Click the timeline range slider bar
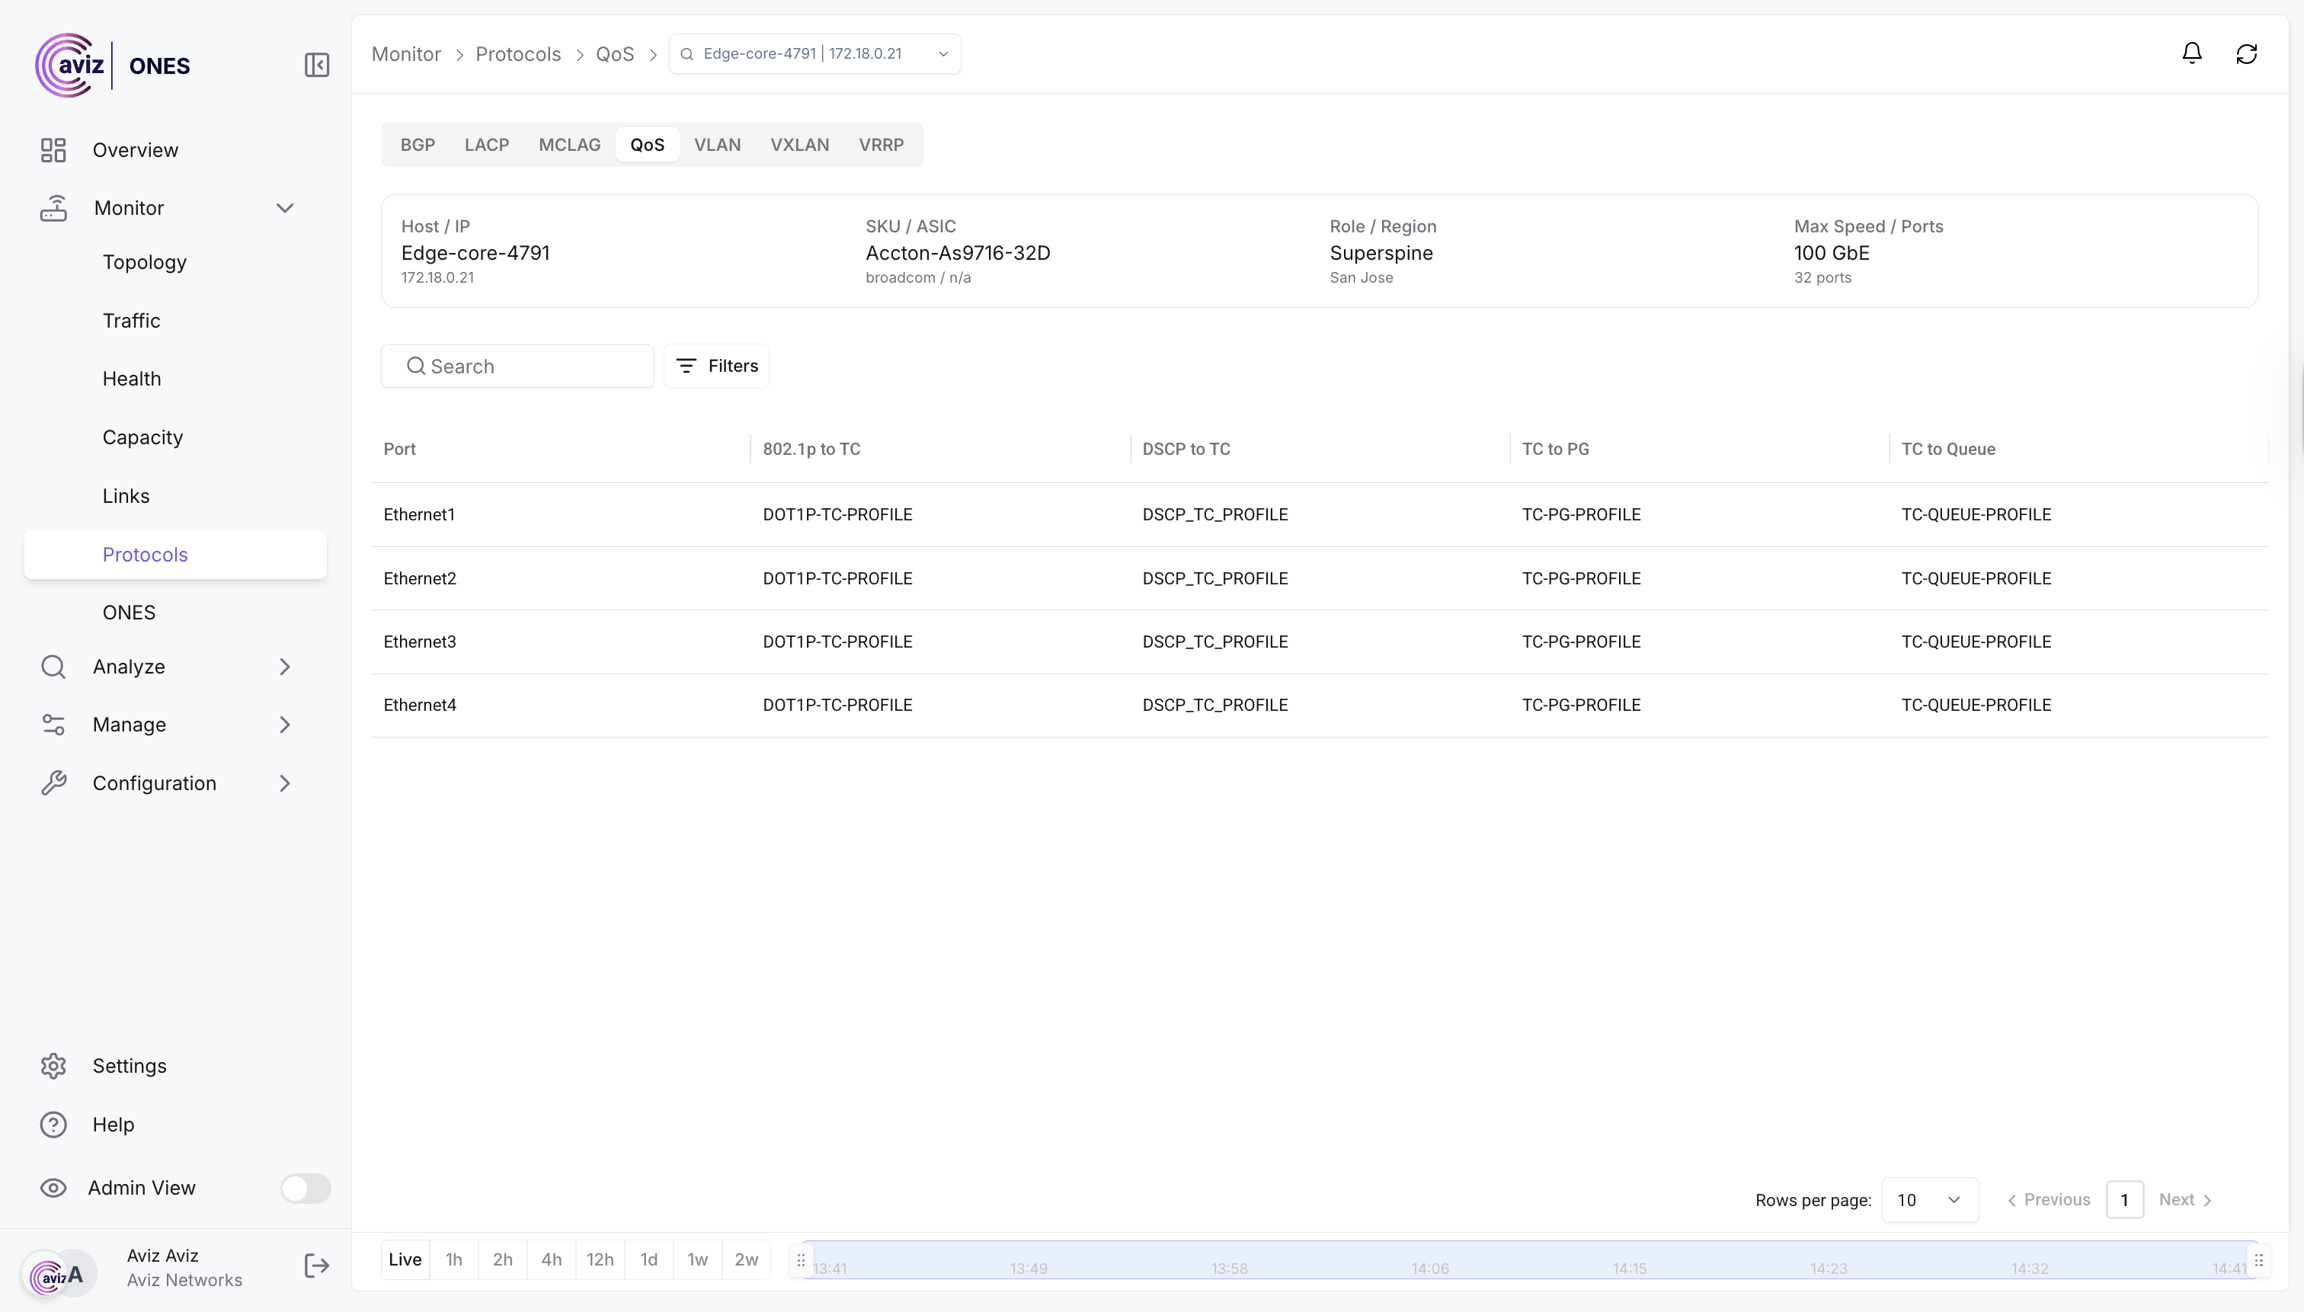 (x=1528, y=1260)
